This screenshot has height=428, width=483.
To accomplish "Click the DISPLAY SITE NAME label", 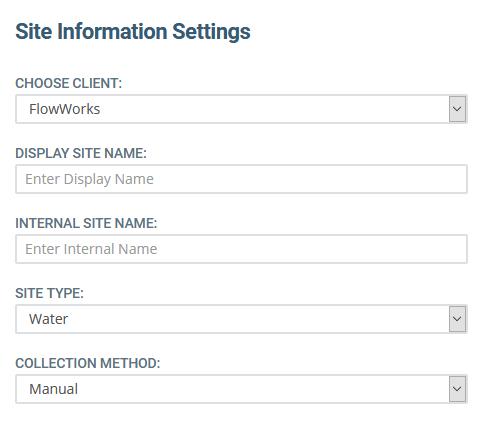I will 81,153.
